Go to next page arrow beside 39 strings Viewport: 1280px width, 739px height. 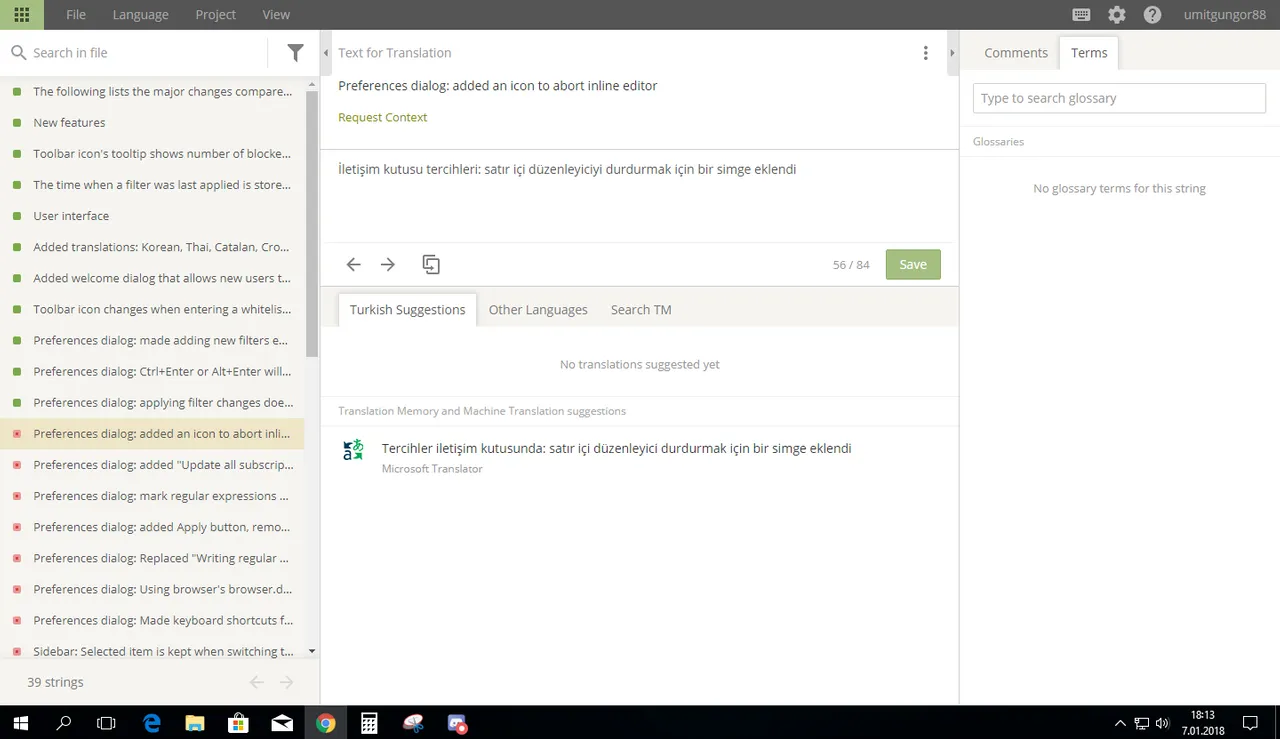(287, 682)
